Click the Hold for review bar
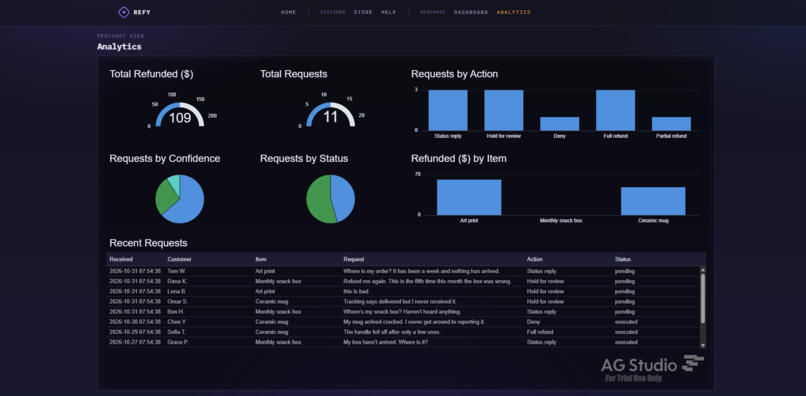Screen dimensions: 806x396 504,110
